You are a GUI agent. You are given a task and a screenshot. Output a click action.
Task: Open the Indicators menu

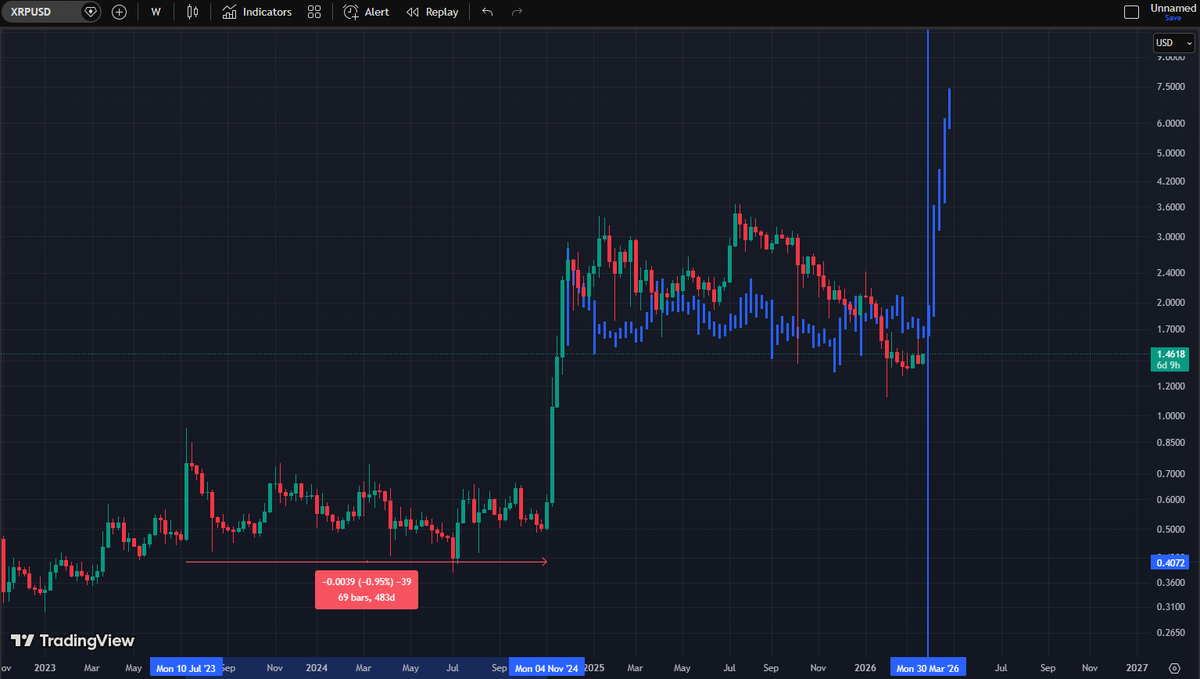(x=257, y=12)
